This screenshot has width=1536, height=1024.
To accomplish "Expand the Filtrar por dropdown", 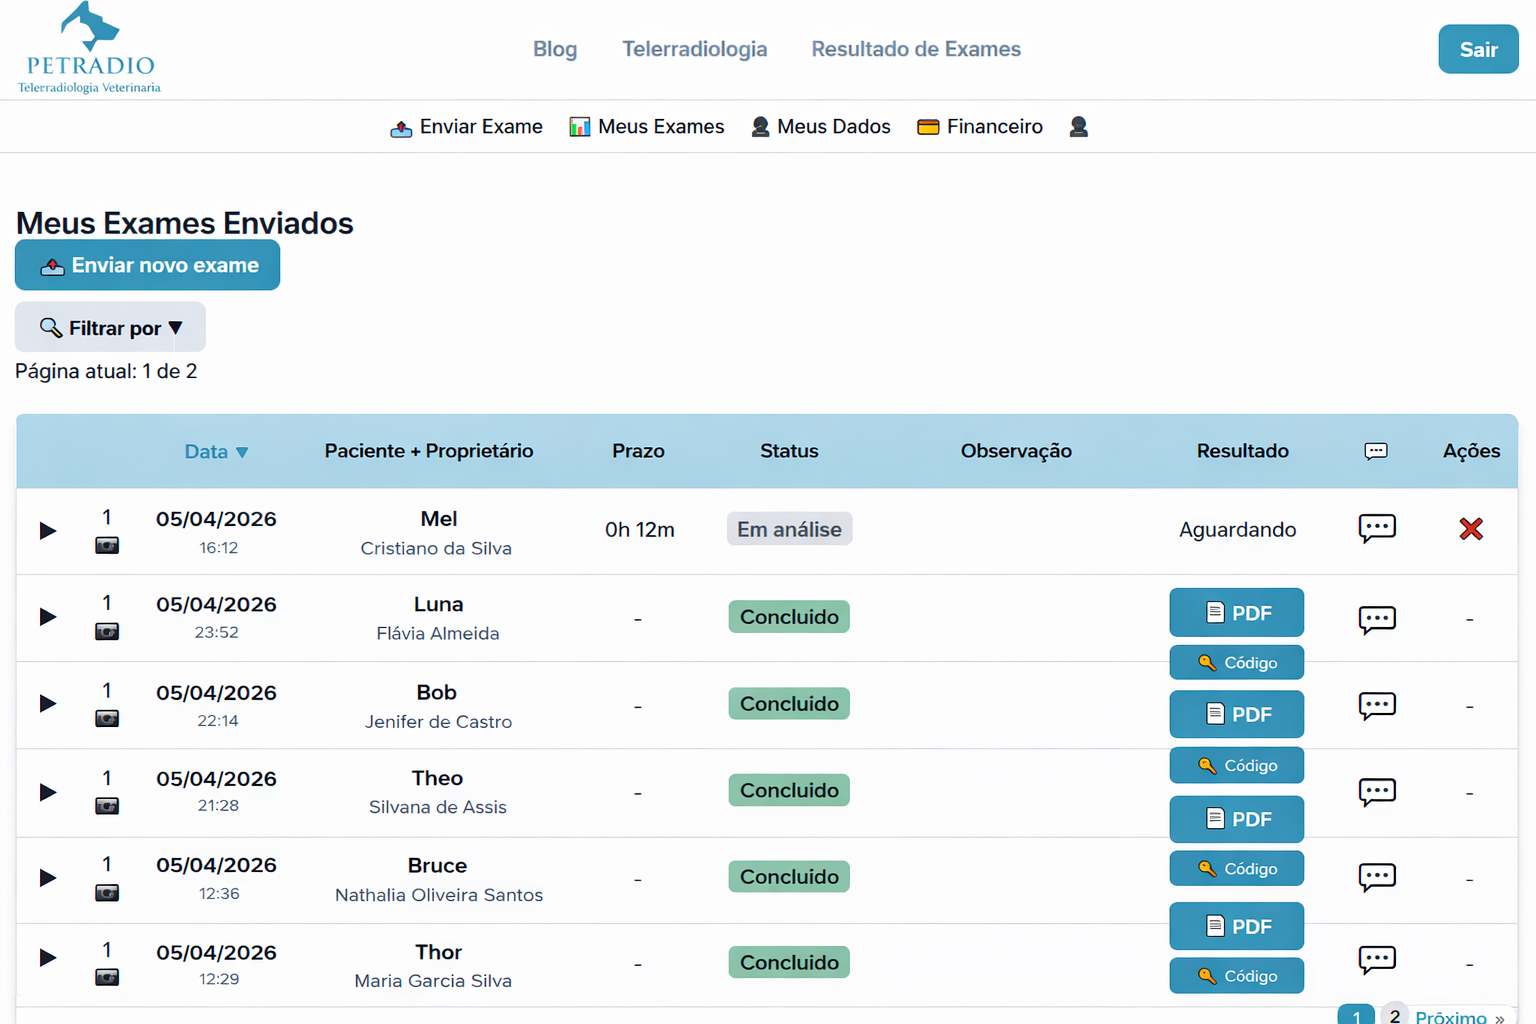I will [x=110, y=327].
